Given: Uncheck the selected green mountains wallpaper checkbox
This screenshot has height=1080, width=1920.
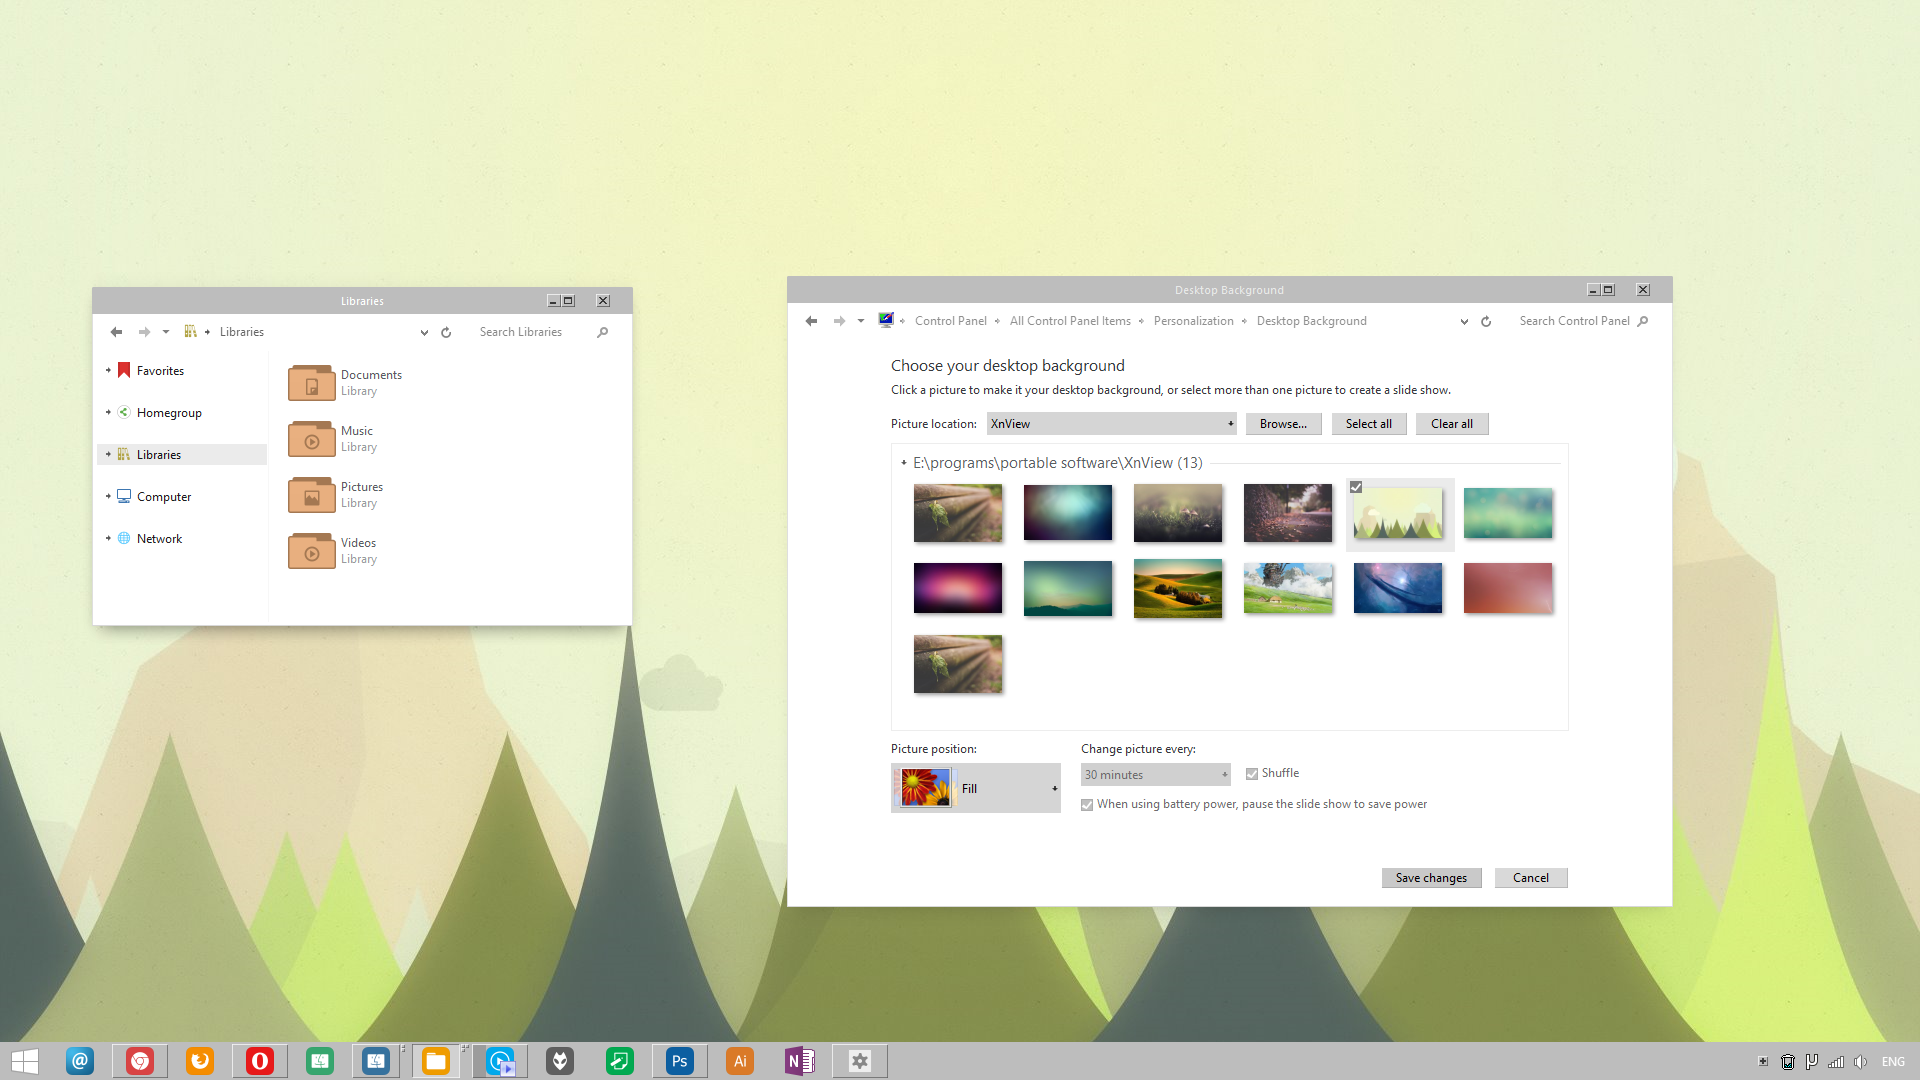Looking at the screenshot, I should [x=1356, y=487].
